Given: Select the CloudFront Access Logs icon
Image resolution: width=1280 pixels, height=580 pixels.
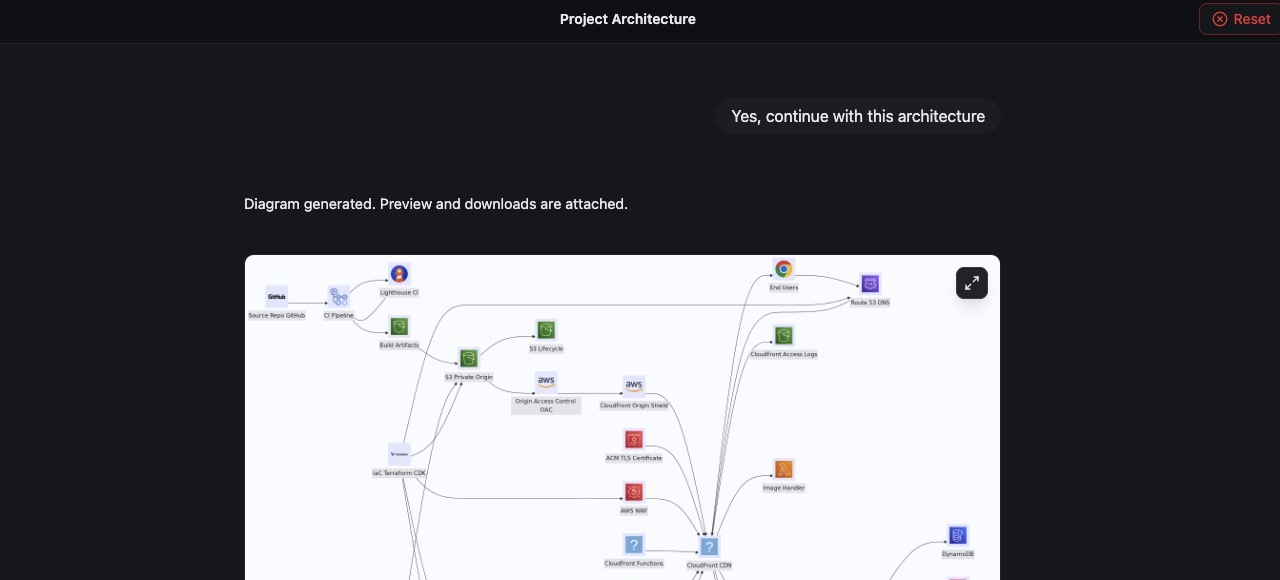Looking at the screenshot, I should pos(783,336).
